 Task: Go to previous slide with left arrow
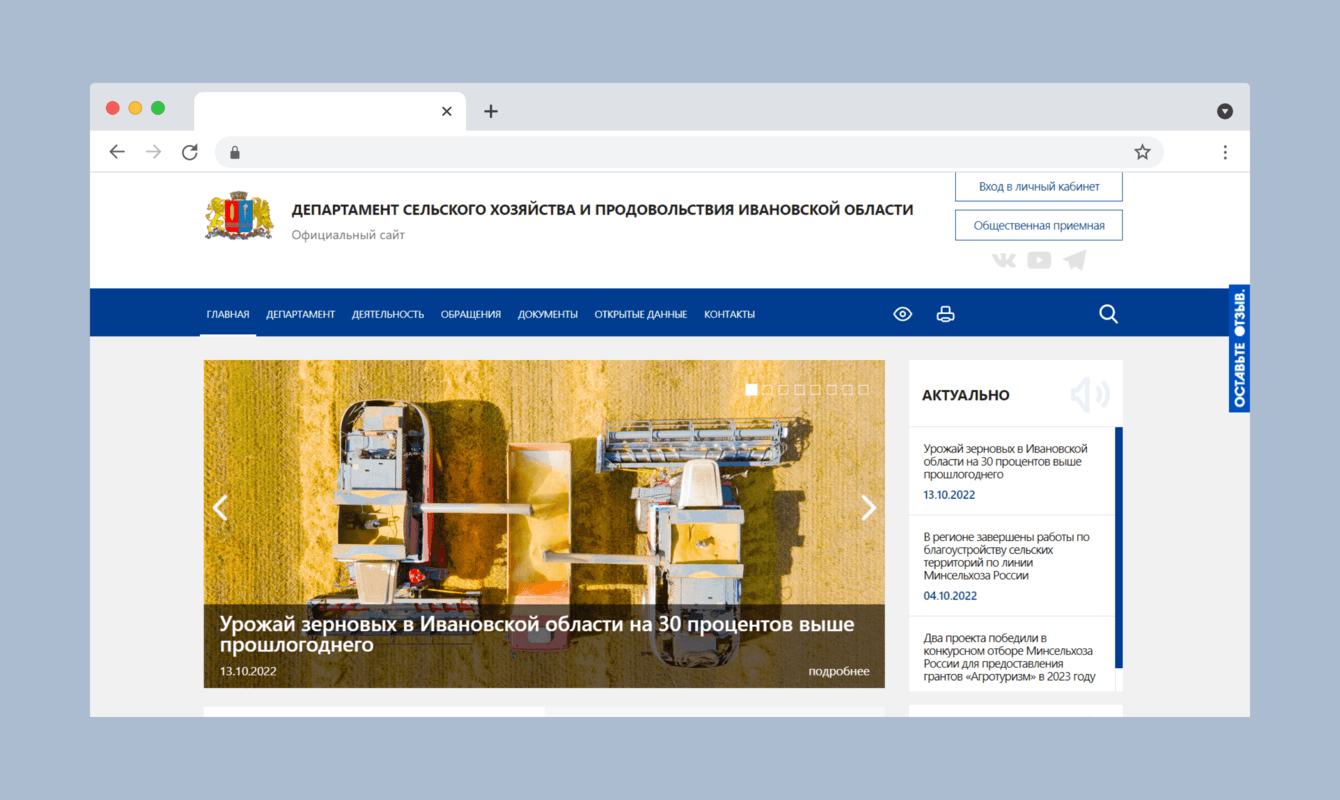220,508
